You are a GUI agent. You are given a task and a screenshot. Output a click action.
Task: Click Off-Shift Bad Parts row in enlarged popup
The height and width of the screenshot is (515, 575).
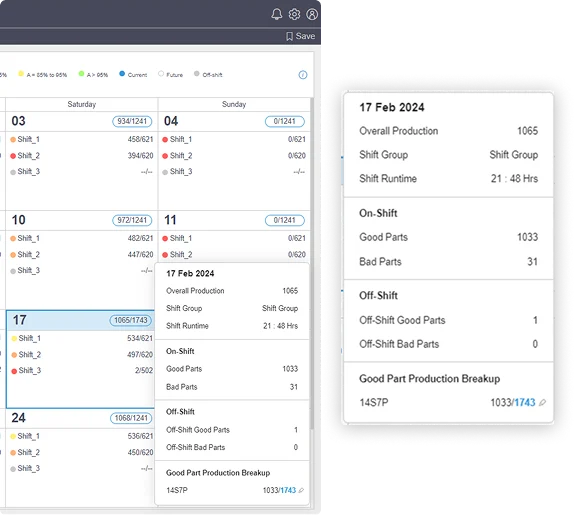tap(448, 344)
